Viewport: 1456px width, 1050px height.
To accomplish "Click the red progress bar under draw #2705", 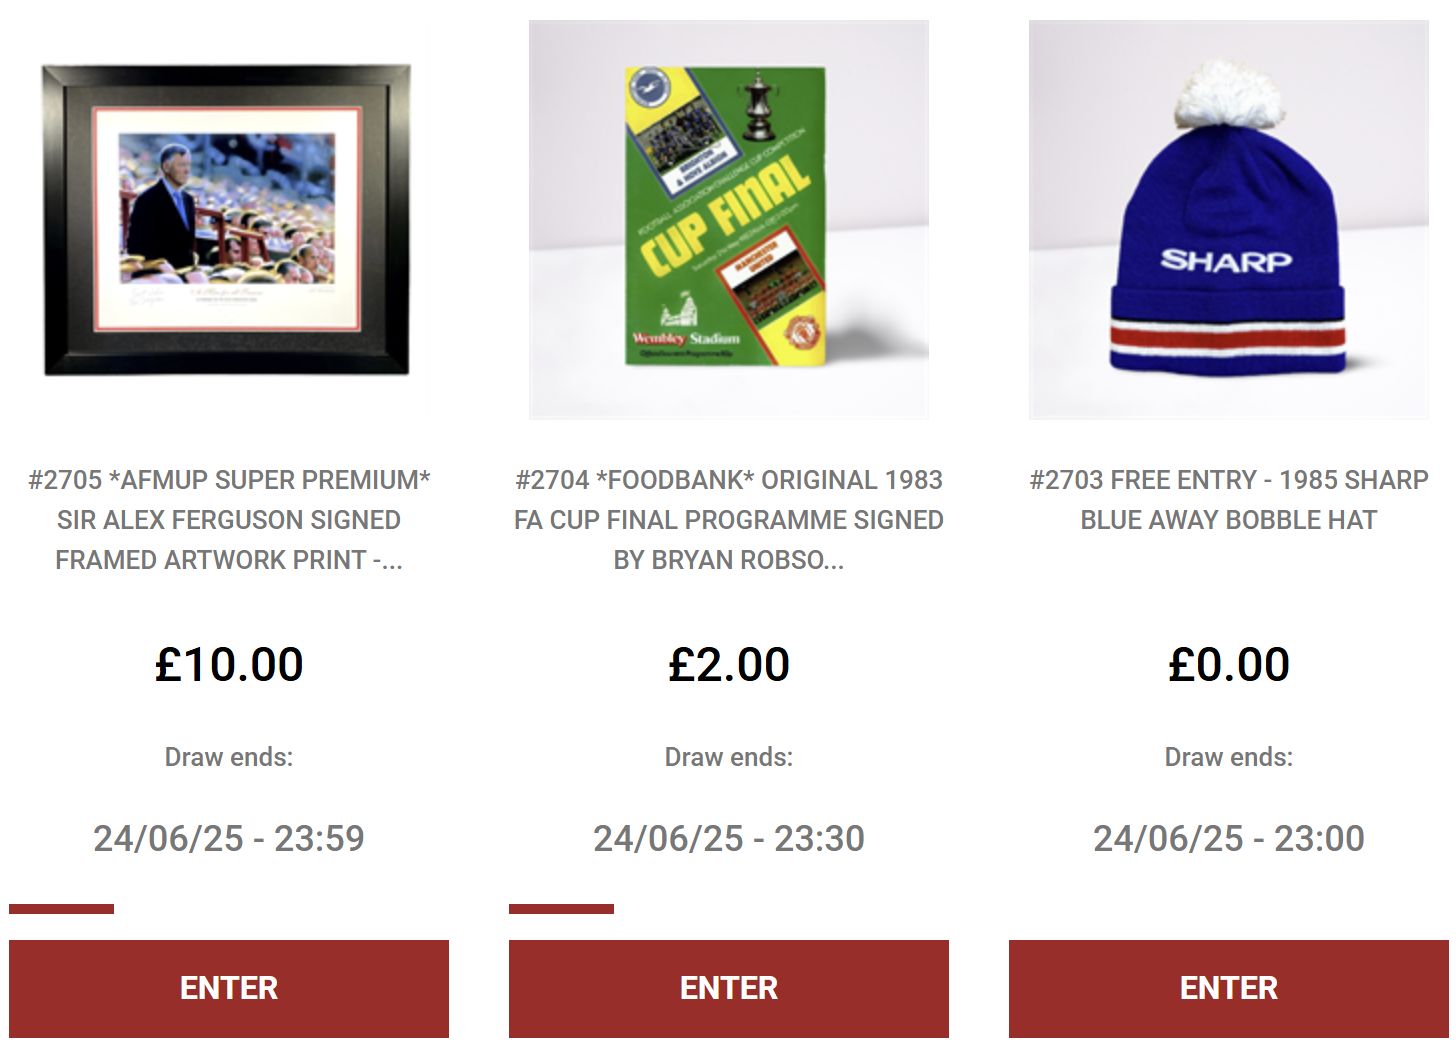I will tap(61, 909).
